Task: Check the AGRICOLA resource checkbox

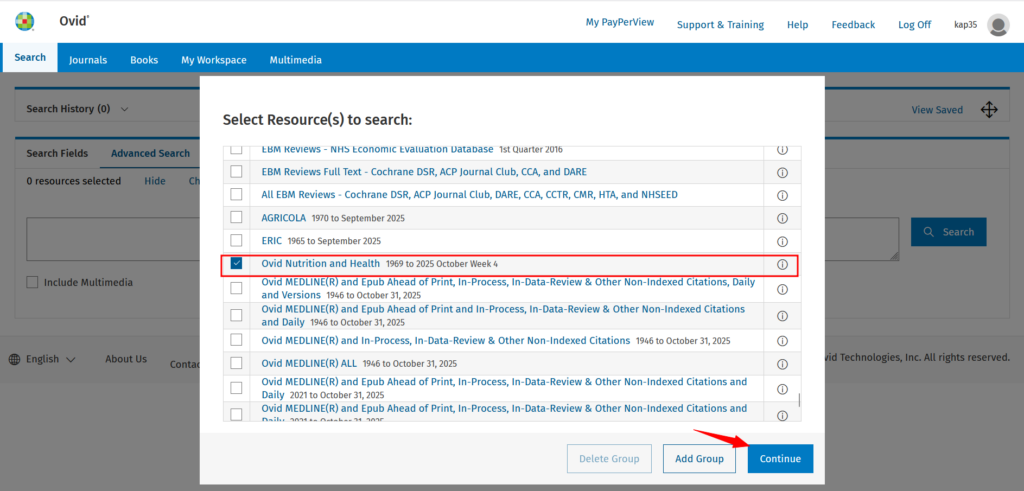Action: (237, 217)
